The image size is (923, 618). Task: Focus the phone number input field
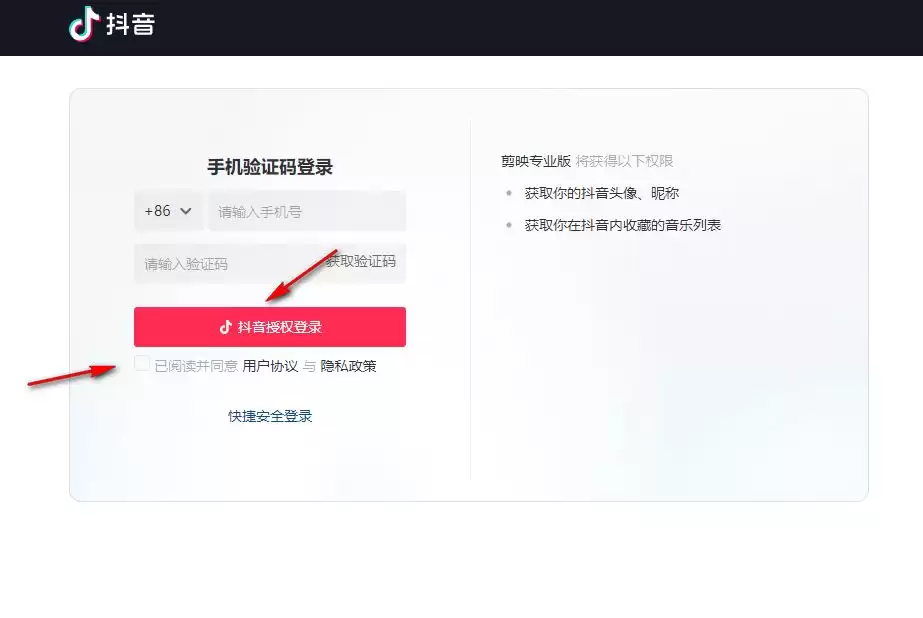pyautogui.click(x=307, y=211)
